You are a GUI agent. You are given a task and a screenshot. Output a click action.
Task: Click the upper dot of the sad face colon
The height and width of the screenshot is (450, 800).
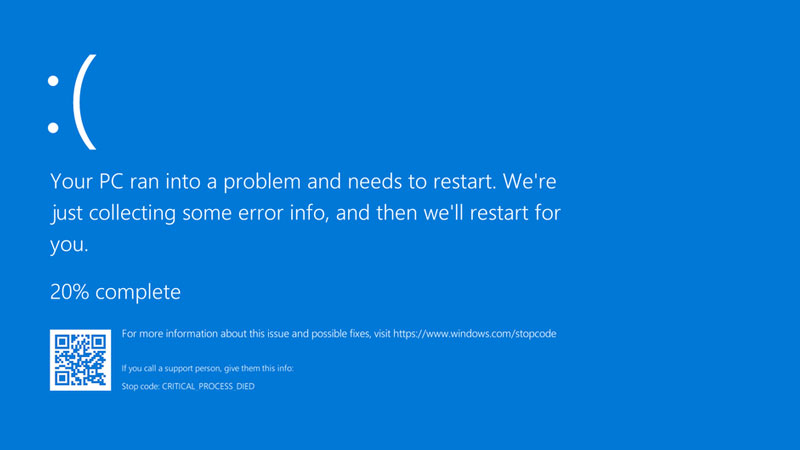pyautogui.click(x=53, y=81)
